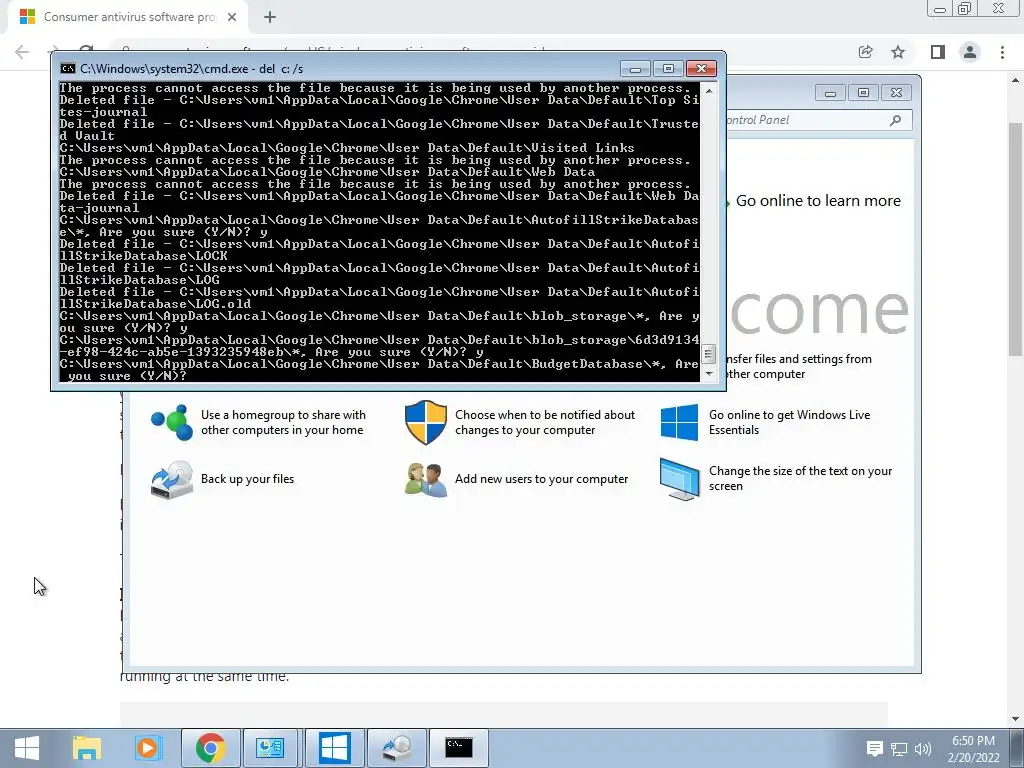This screenshot has width=1024, height=768.
Task: Open the Action Center tray icon
Action: [874, 749]
